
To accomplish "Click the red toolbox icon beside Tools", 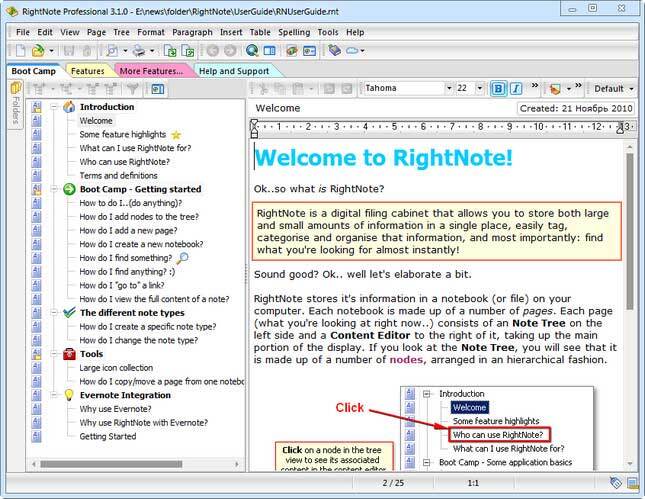I will point(69,354).
